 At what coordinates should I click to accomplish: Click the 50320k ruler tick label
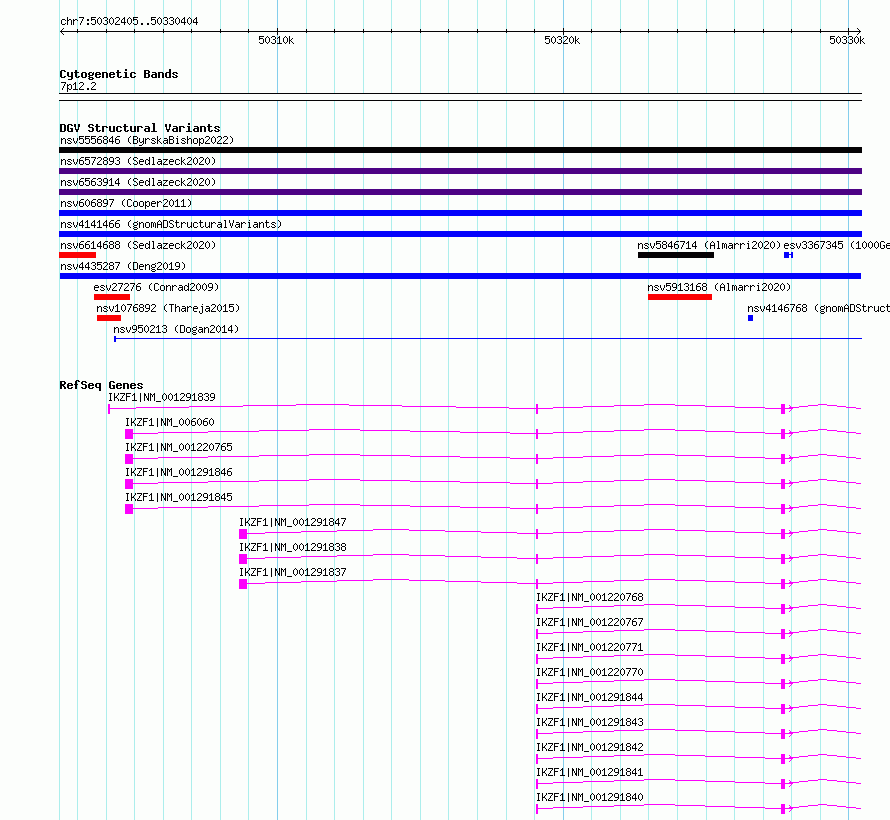click(562, 40)
